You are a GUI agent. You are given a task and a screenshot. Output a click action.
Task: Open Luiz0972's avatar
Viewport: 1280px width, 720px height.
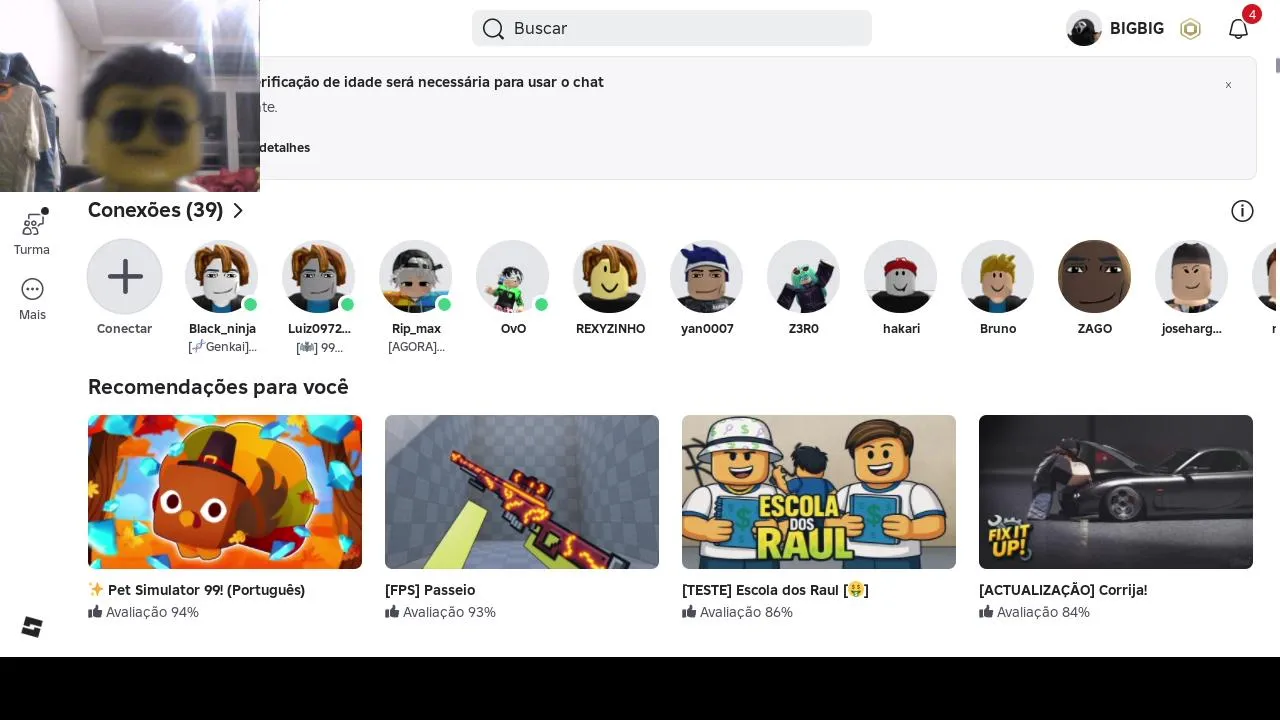[319, 276]
